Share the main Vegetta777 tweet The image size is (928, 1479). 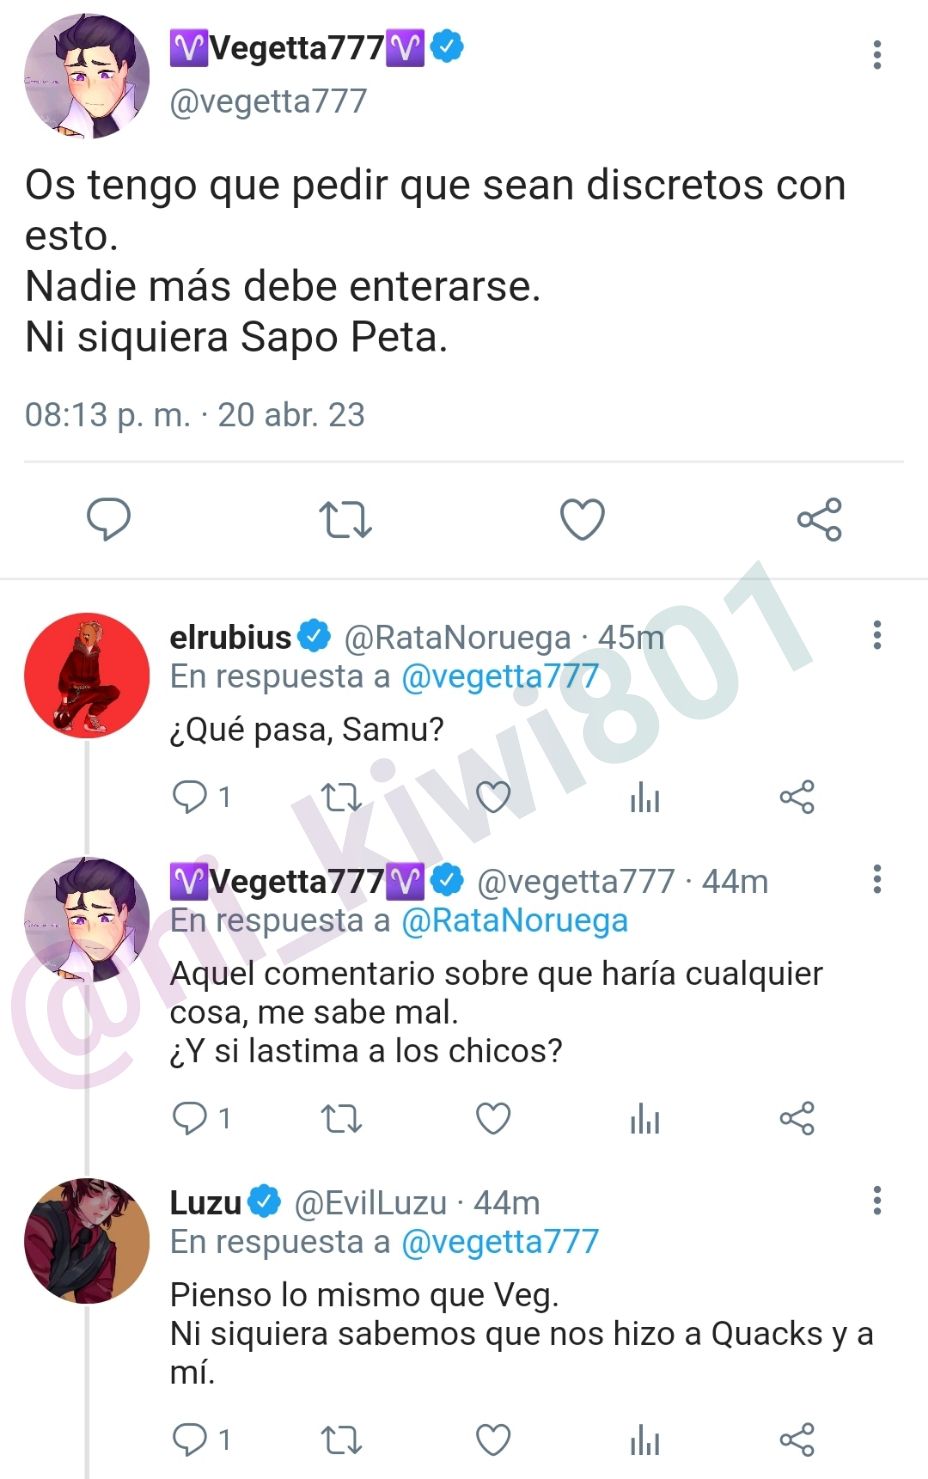click(x=819, y=520)
